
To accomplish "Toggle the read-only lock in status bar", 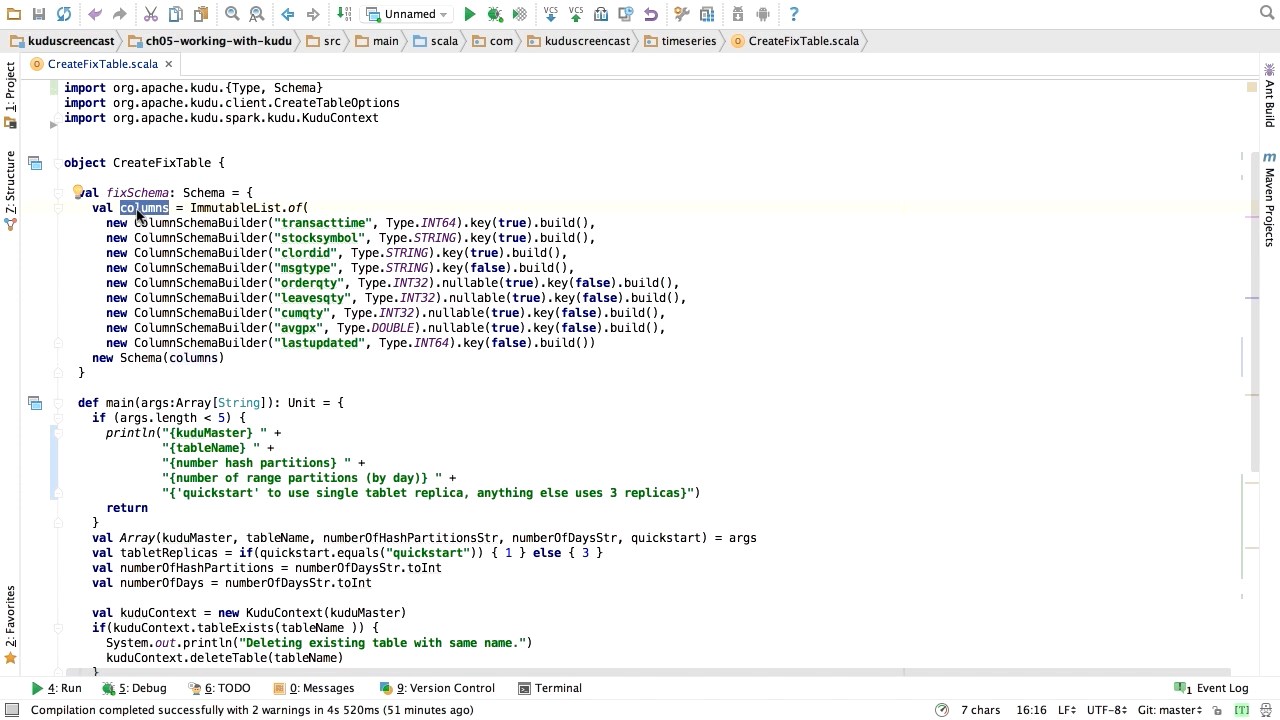I will pos(1217,710).
